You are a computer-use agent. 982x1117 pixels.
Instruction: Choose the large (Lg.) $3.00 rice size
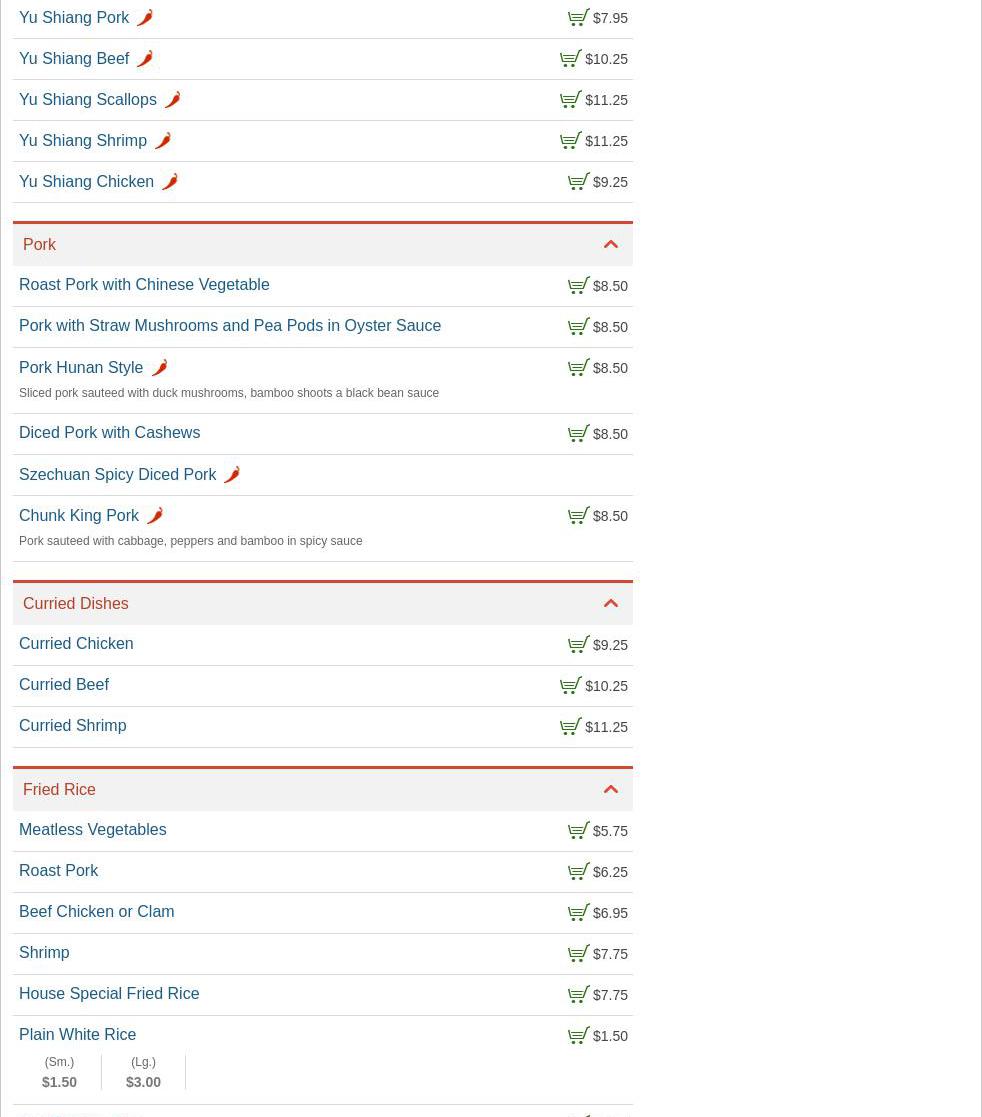[x=143, y=1072]
